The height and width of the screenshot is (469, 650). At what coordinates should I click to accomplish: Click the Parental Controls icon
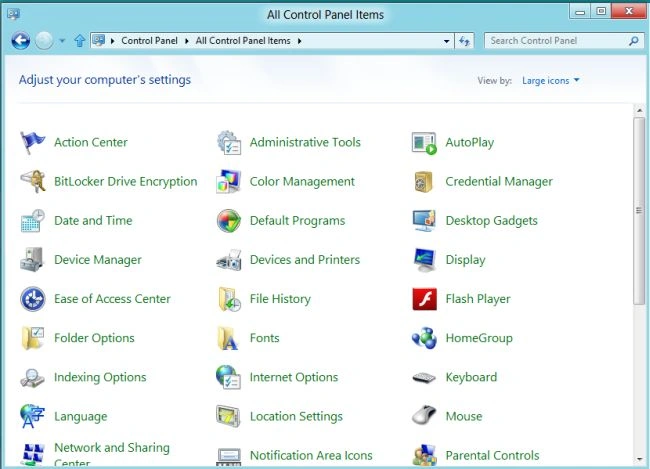424,455
